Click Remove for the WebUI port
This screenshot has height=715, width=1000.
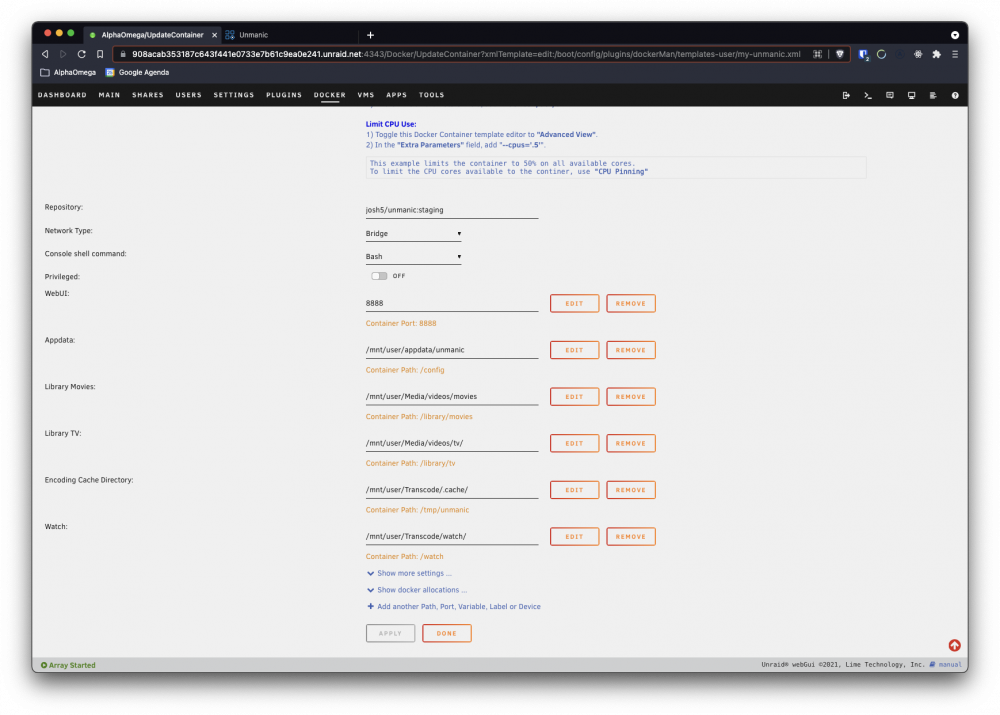(631, 304)
